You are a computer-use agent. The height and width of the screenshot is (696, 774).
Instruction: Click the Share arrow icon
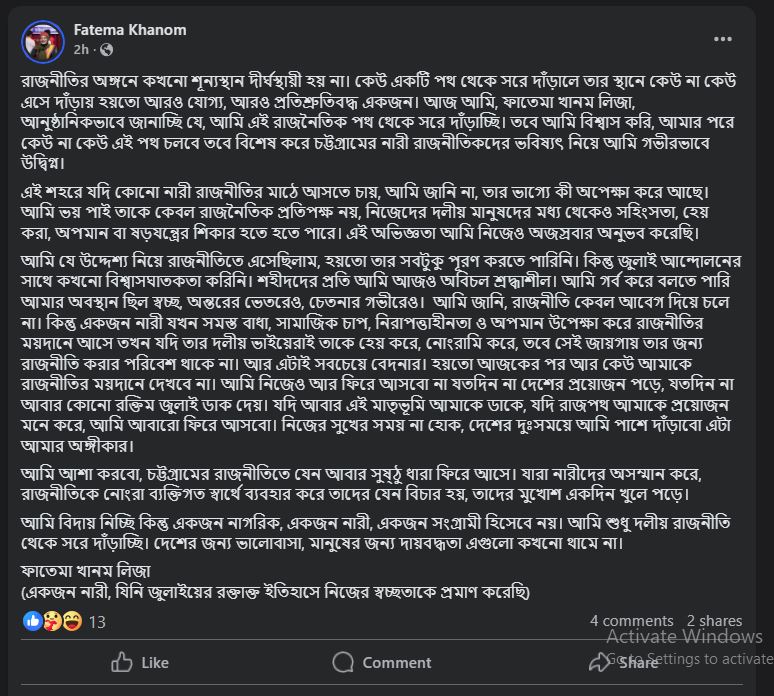click(x=600, y=662)
